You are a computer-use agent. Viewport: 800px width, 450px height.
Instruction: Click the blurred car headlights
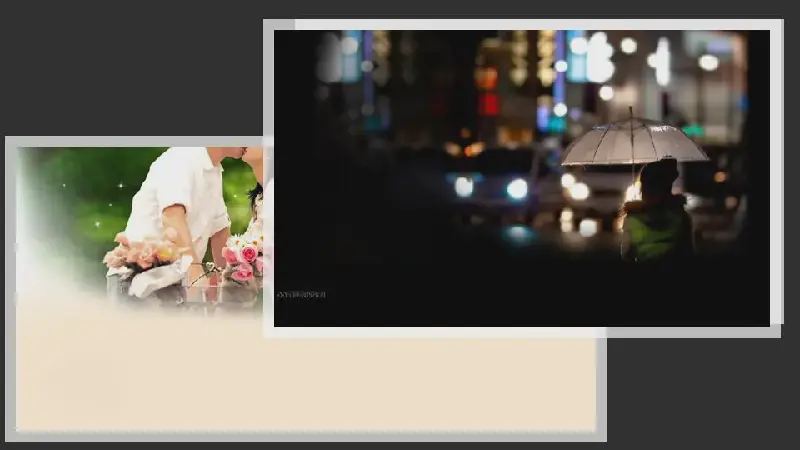(x=490, y=187)
